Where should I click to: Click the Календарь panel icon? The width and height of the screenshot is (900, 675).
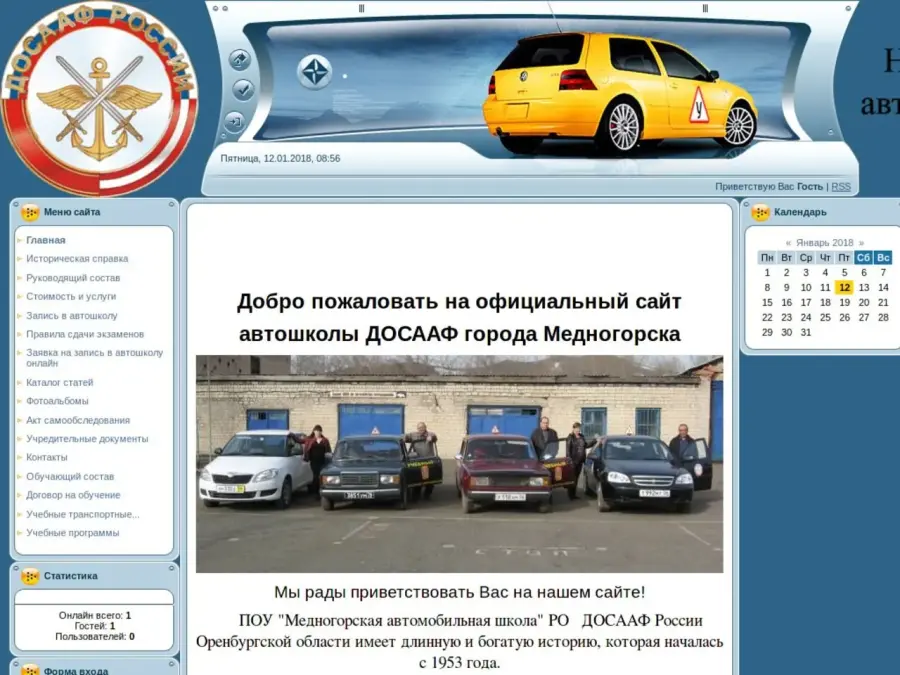point(761,212)
